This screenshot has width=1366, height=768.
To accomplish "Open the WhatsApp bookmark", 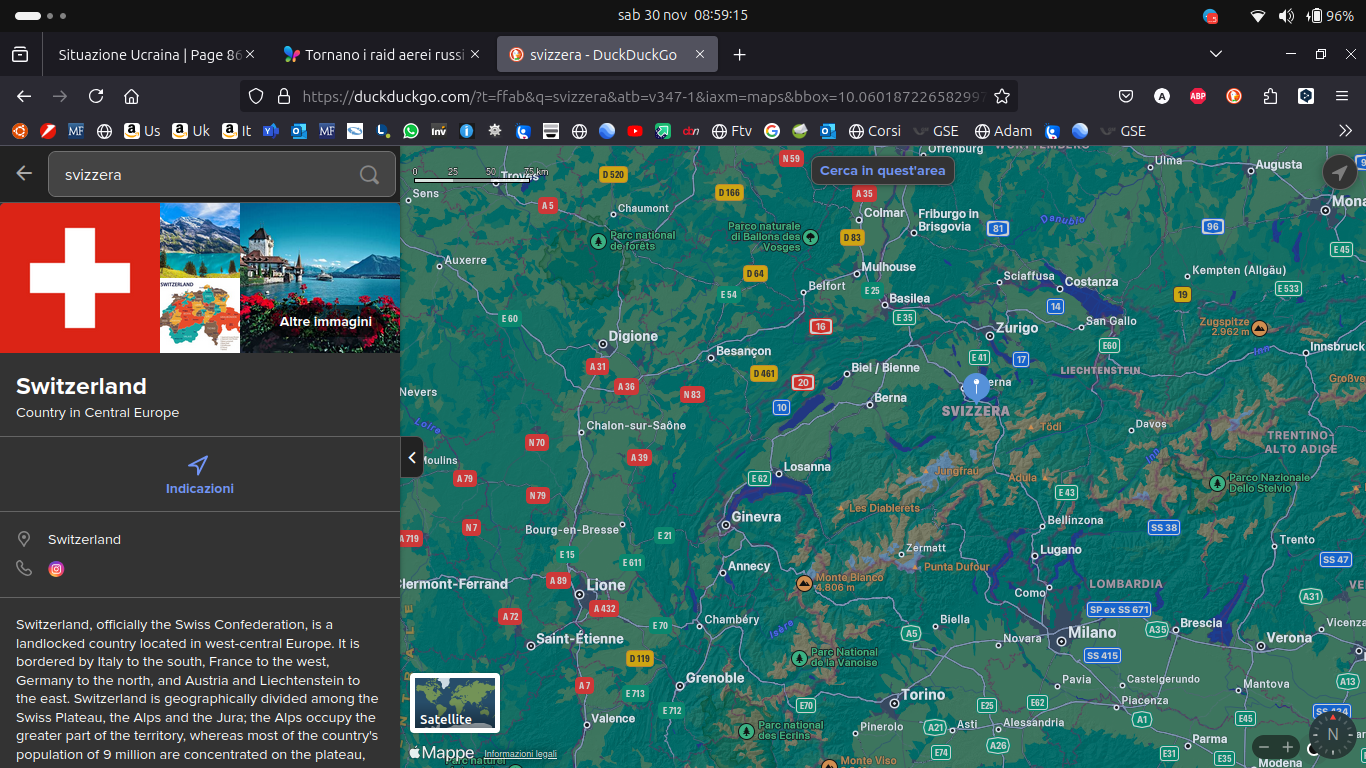I will coord(411,131).
